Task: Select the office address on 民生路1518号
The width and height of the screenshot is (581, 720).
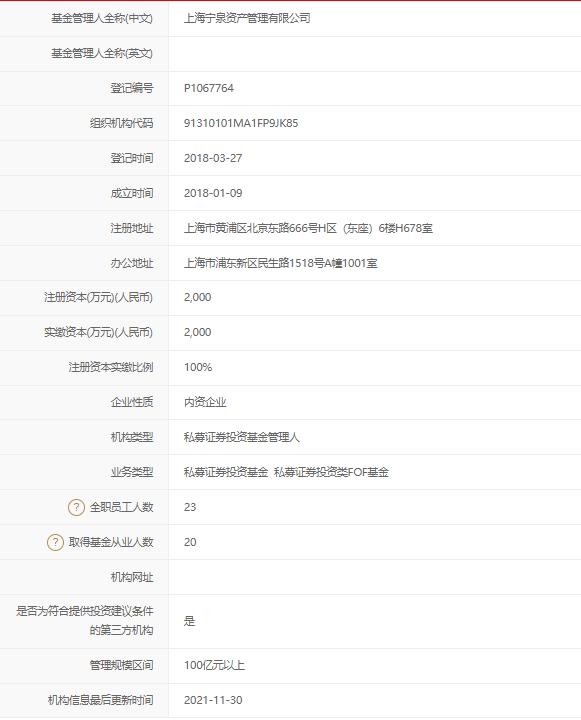Action: click(281, 263)
